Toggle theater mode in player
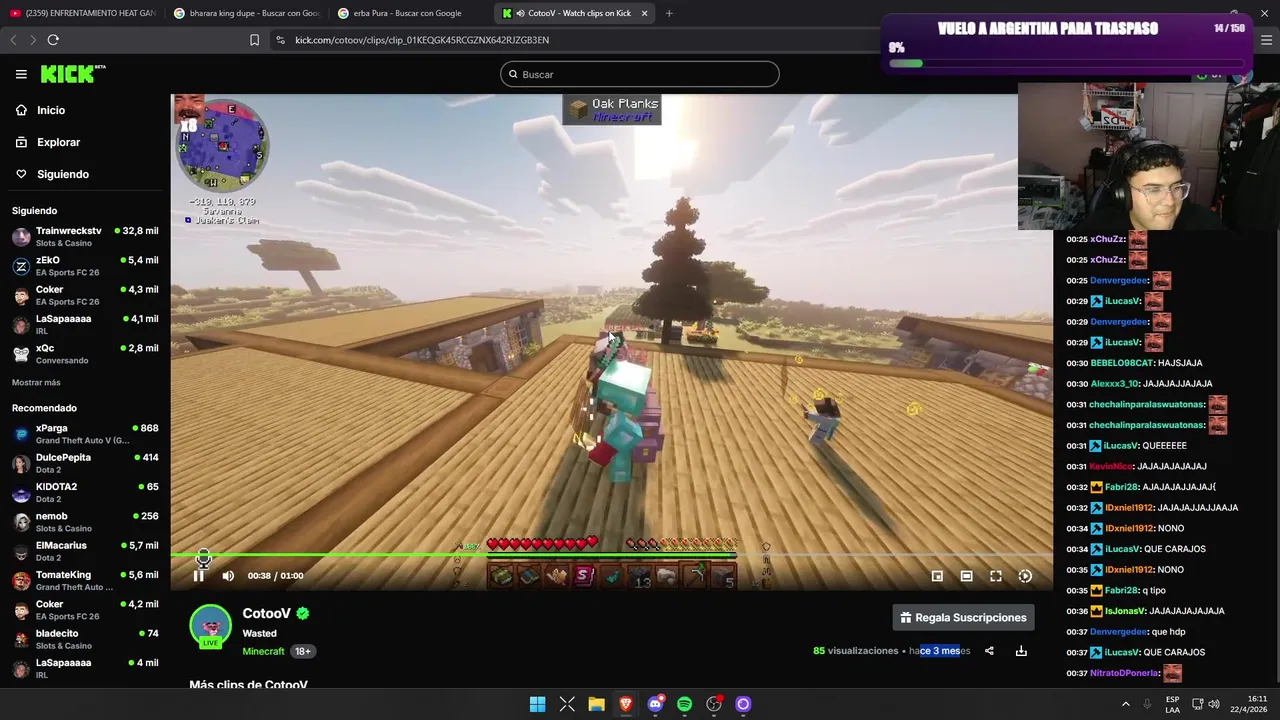The height and width of the screenshot is (720, 1280). pos(966,576)
